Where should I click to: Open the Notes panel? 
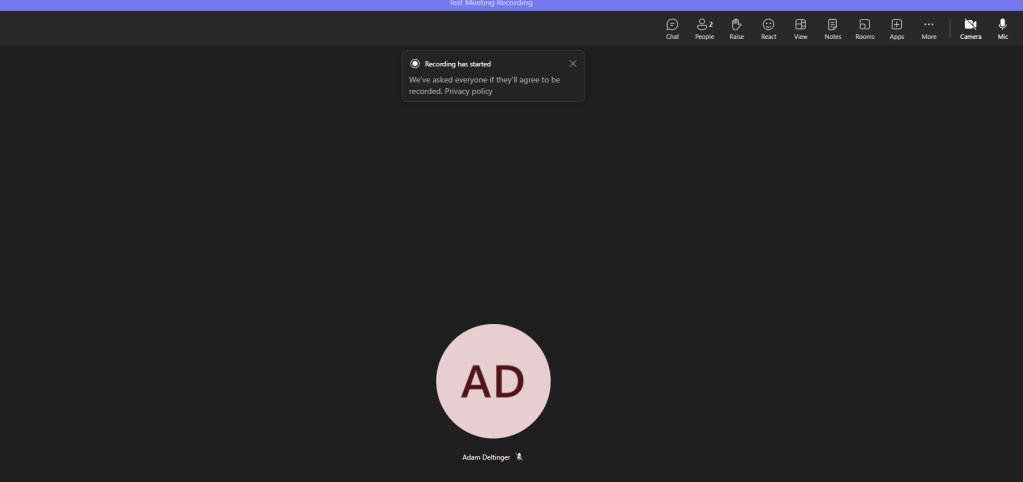[x=832, y=28]
